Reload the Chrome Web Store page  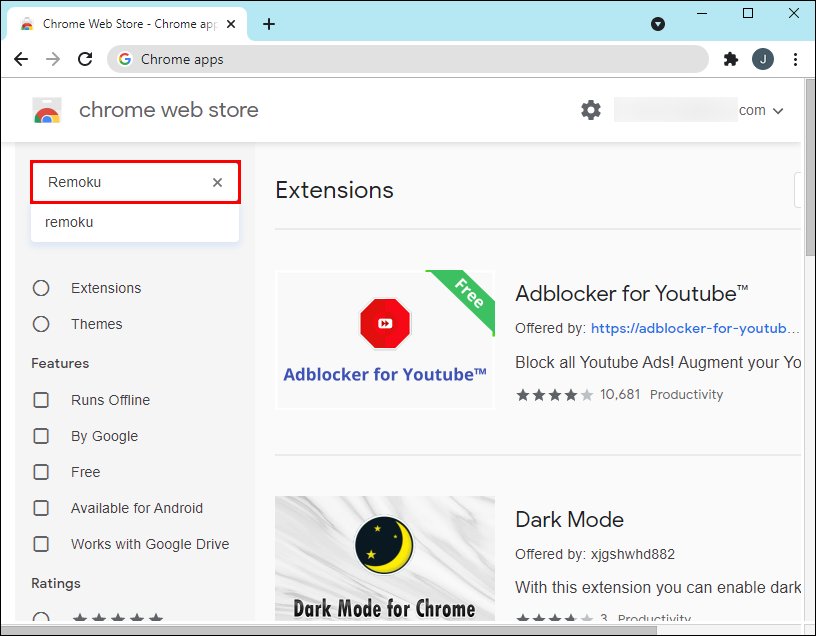click(x=85, y=59)
